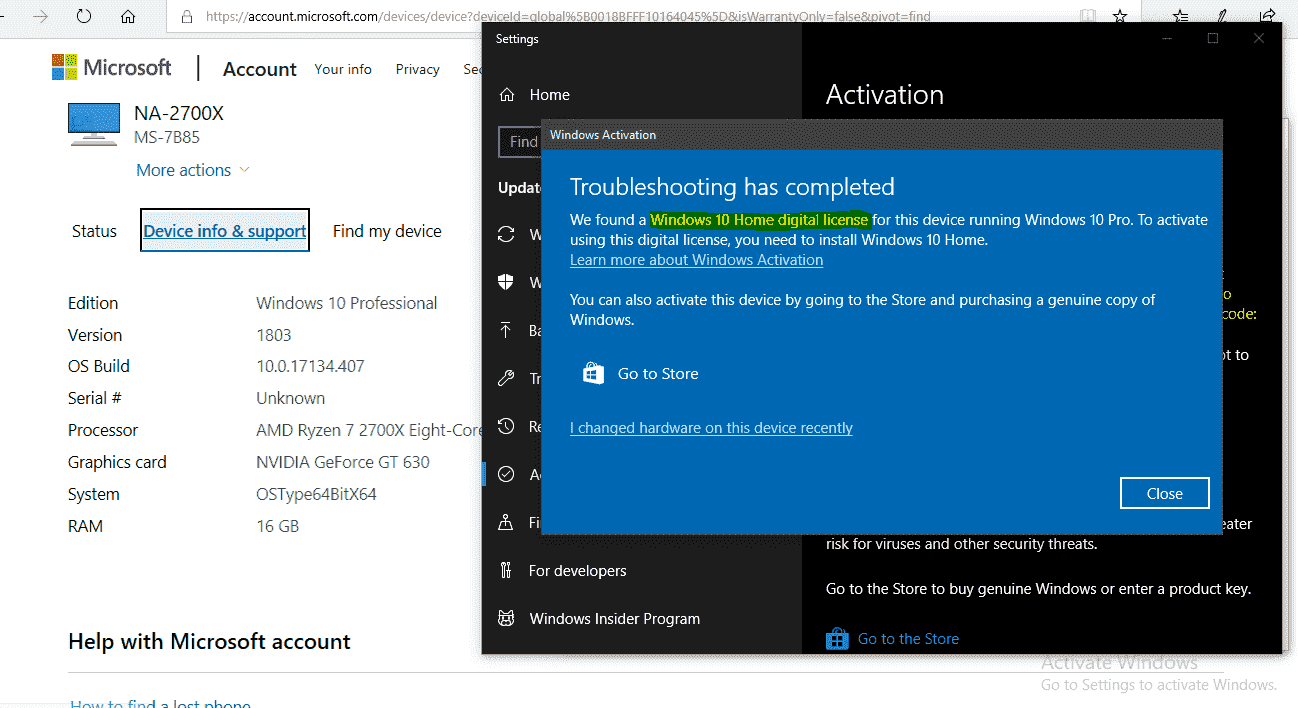
Task: Open Troubleshoot wrench icon in sidebar
Action: pyautogui.click(x=507, y=378)
